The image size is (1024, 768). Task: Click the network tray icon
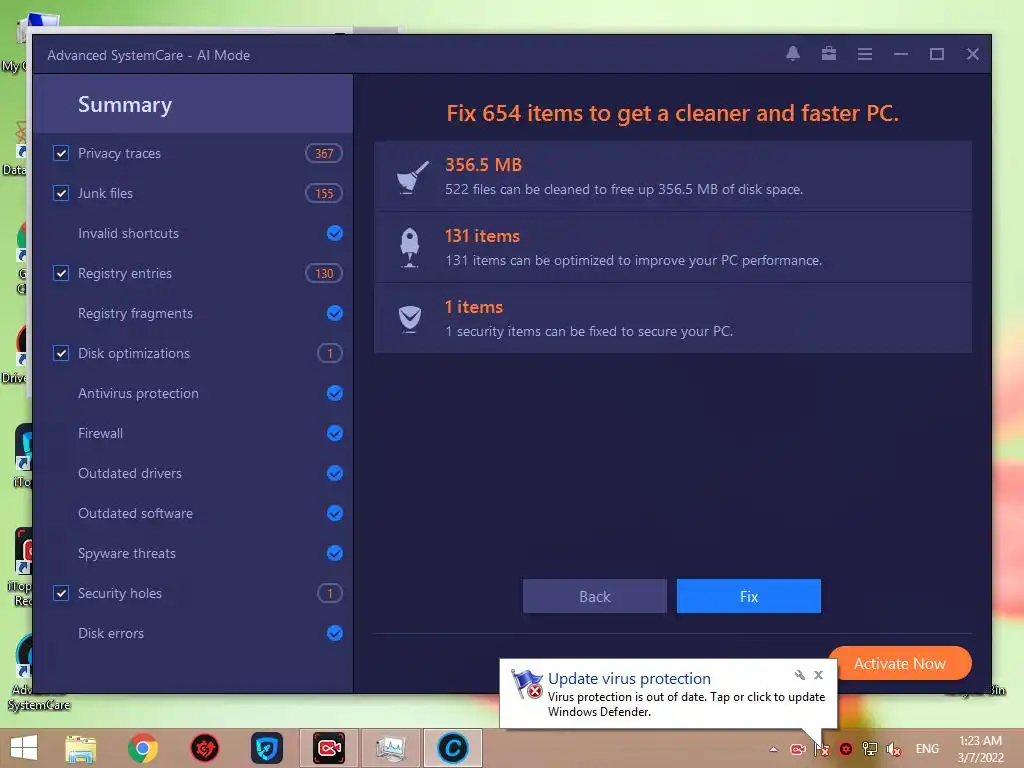[x=870, y=749]
